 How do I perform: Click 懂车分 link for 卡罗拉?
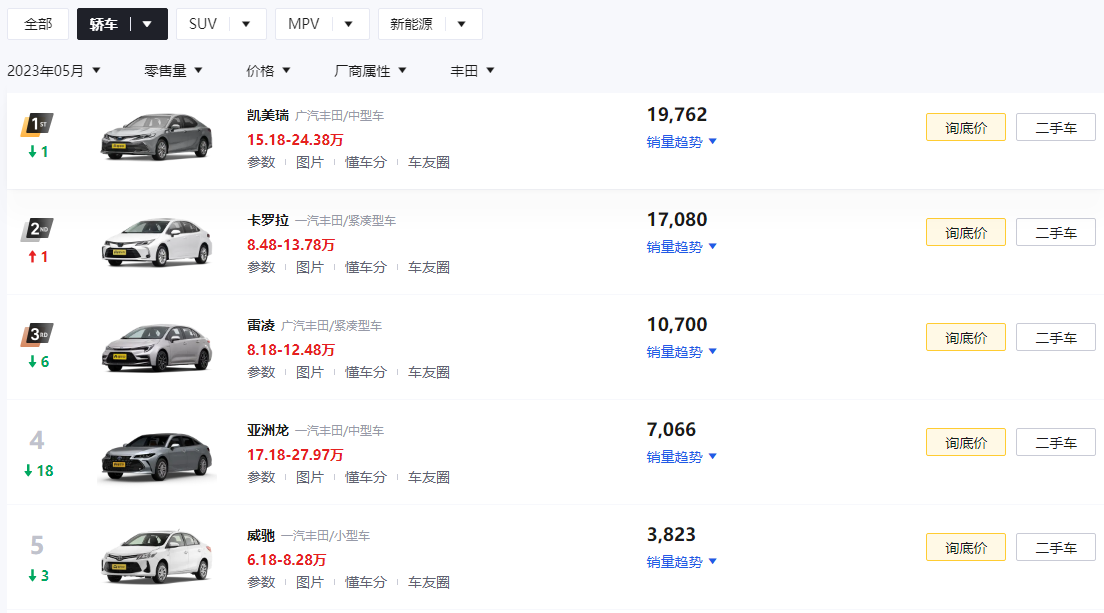click(x=366, y=267)
